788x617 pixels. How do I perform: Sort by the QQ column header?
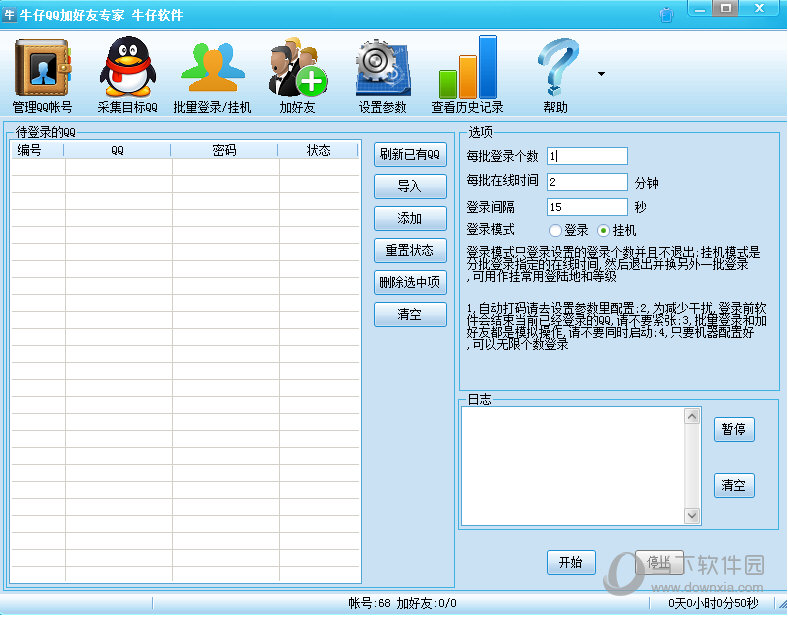pyautogui.click(x=118, y=150)
